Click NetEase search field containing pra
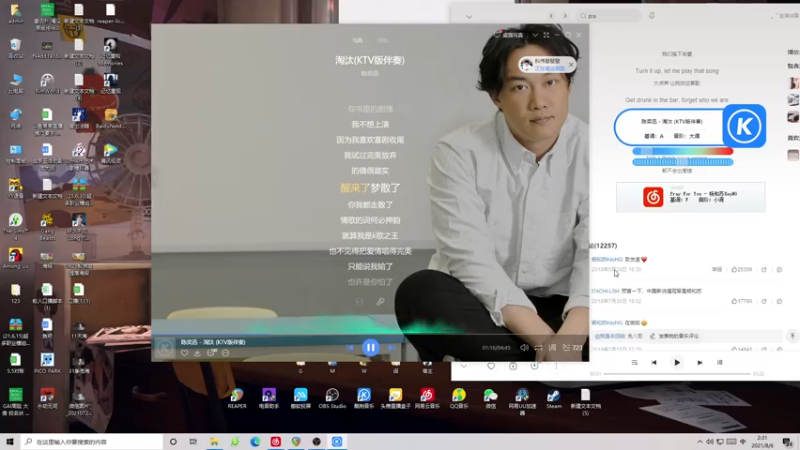The height and width of the screenshot is (450, 800). [x=609, y=16]
